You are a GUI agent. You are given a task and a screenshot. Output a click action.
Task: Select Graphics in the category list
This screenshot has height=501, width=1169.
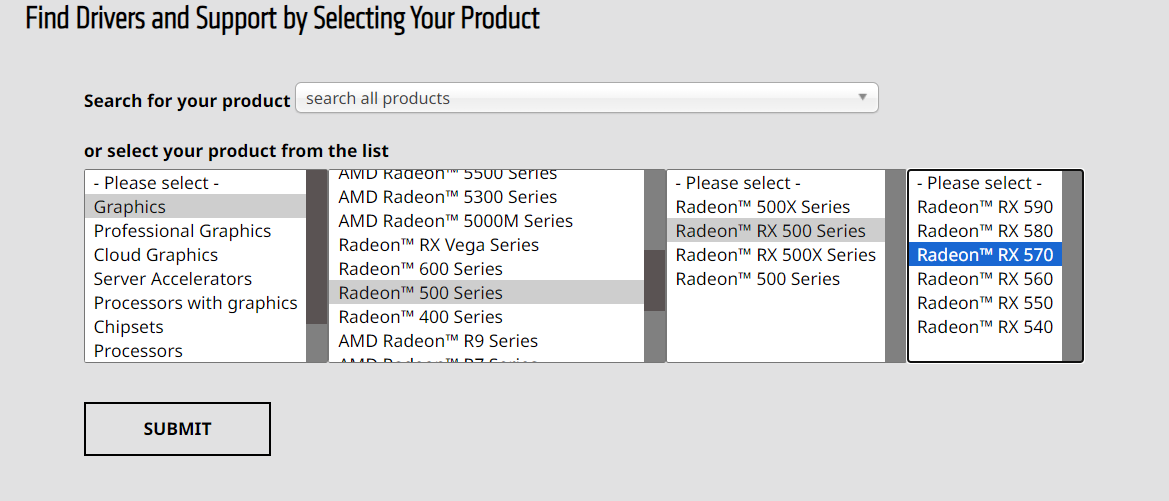point(130,207)
